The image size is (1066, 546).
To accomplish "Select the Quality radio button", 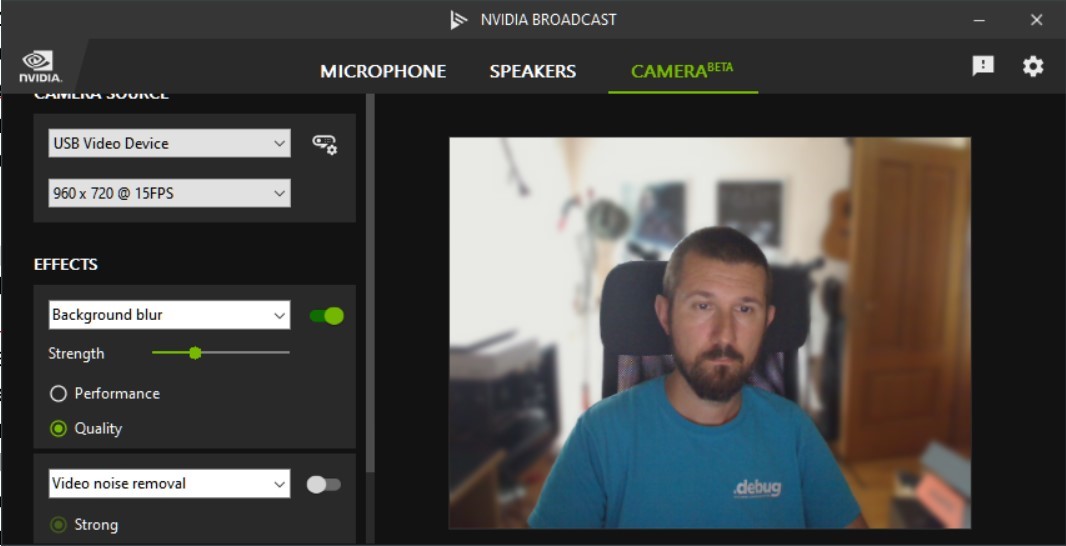I will [58, 428].
